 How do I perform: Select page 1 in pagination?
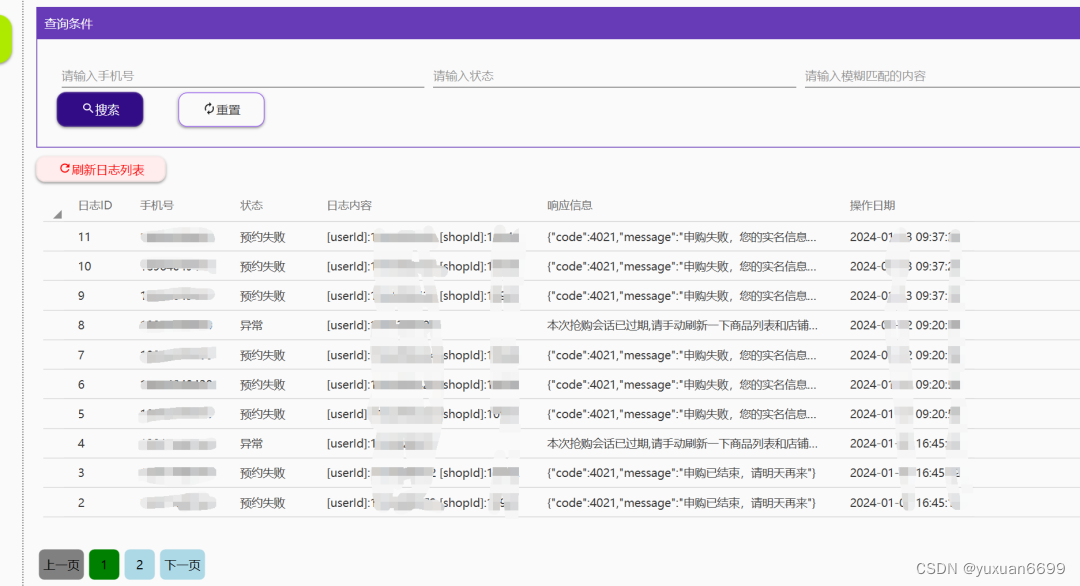tap(104, 565)
